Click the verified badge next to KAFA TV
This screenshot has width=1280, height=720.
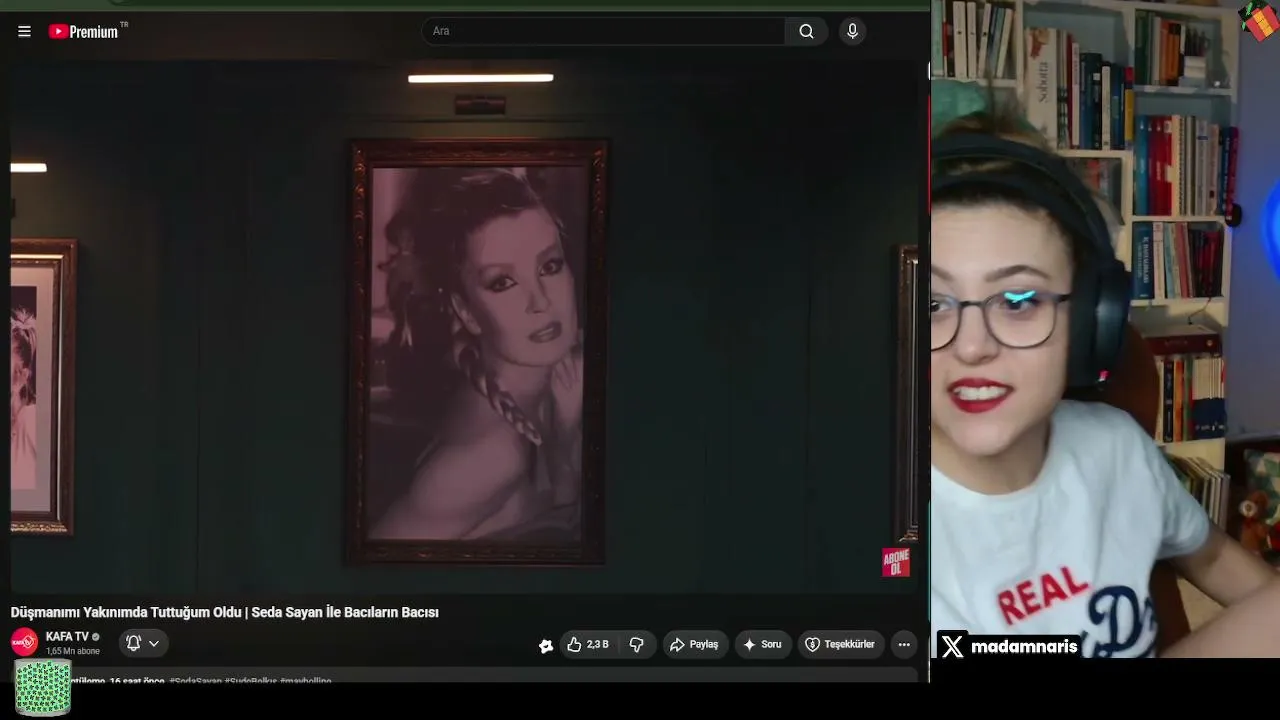[x=96, y=637]
